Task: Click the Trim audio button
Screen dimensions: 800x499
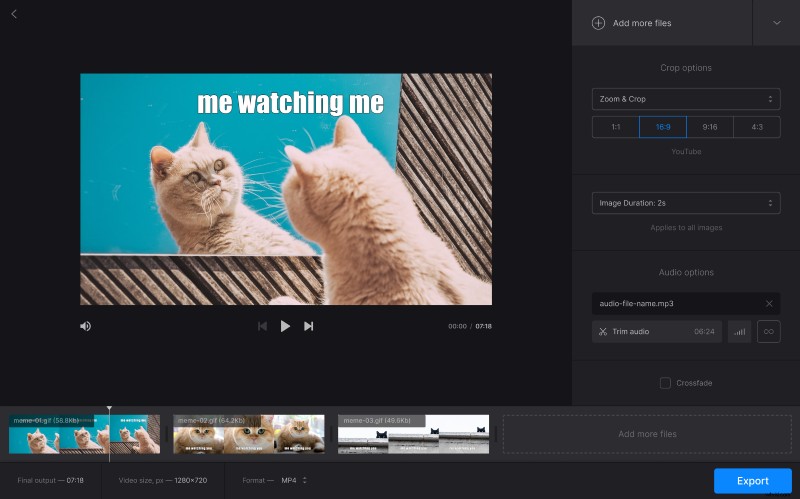Action: (x=657, y=332)
